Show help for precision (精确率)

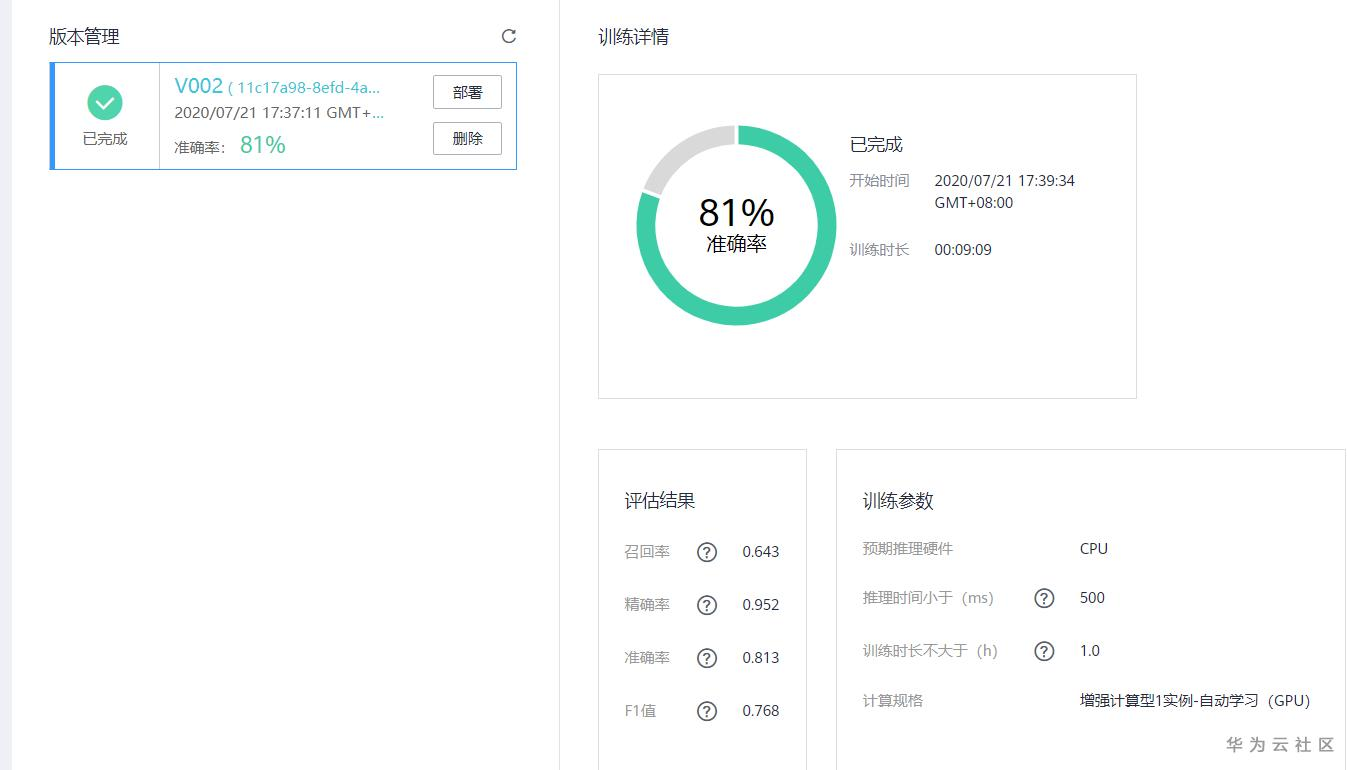[x=707, y=605]
